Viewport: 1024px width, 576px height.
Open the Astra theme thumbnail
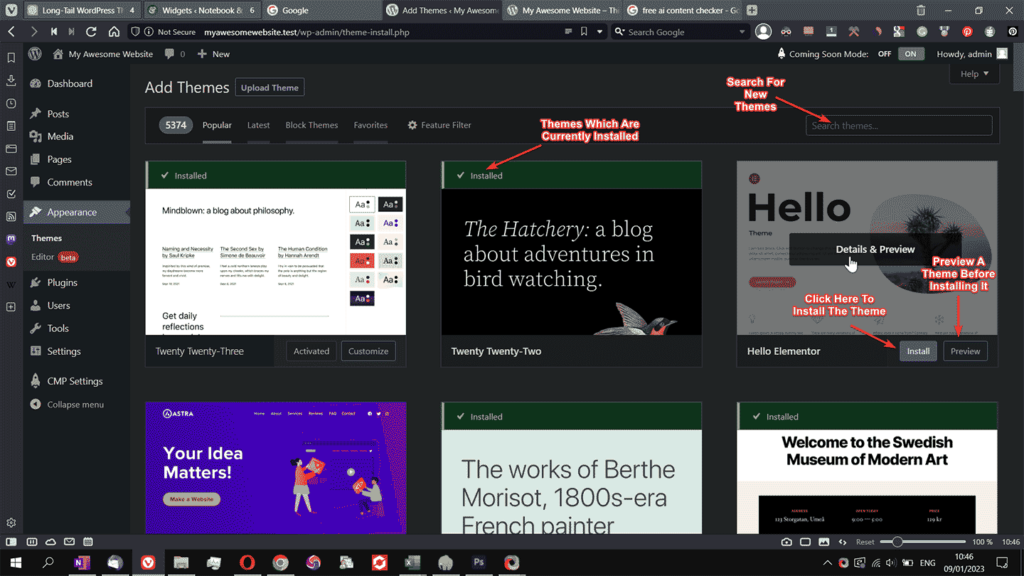tap(276, 468)
